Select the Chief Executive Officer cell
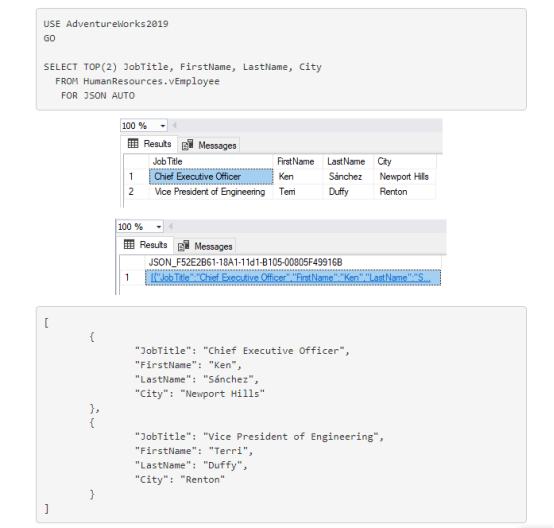Image resolution: width=554 pixels, height=528 pixels. [211, 176]
